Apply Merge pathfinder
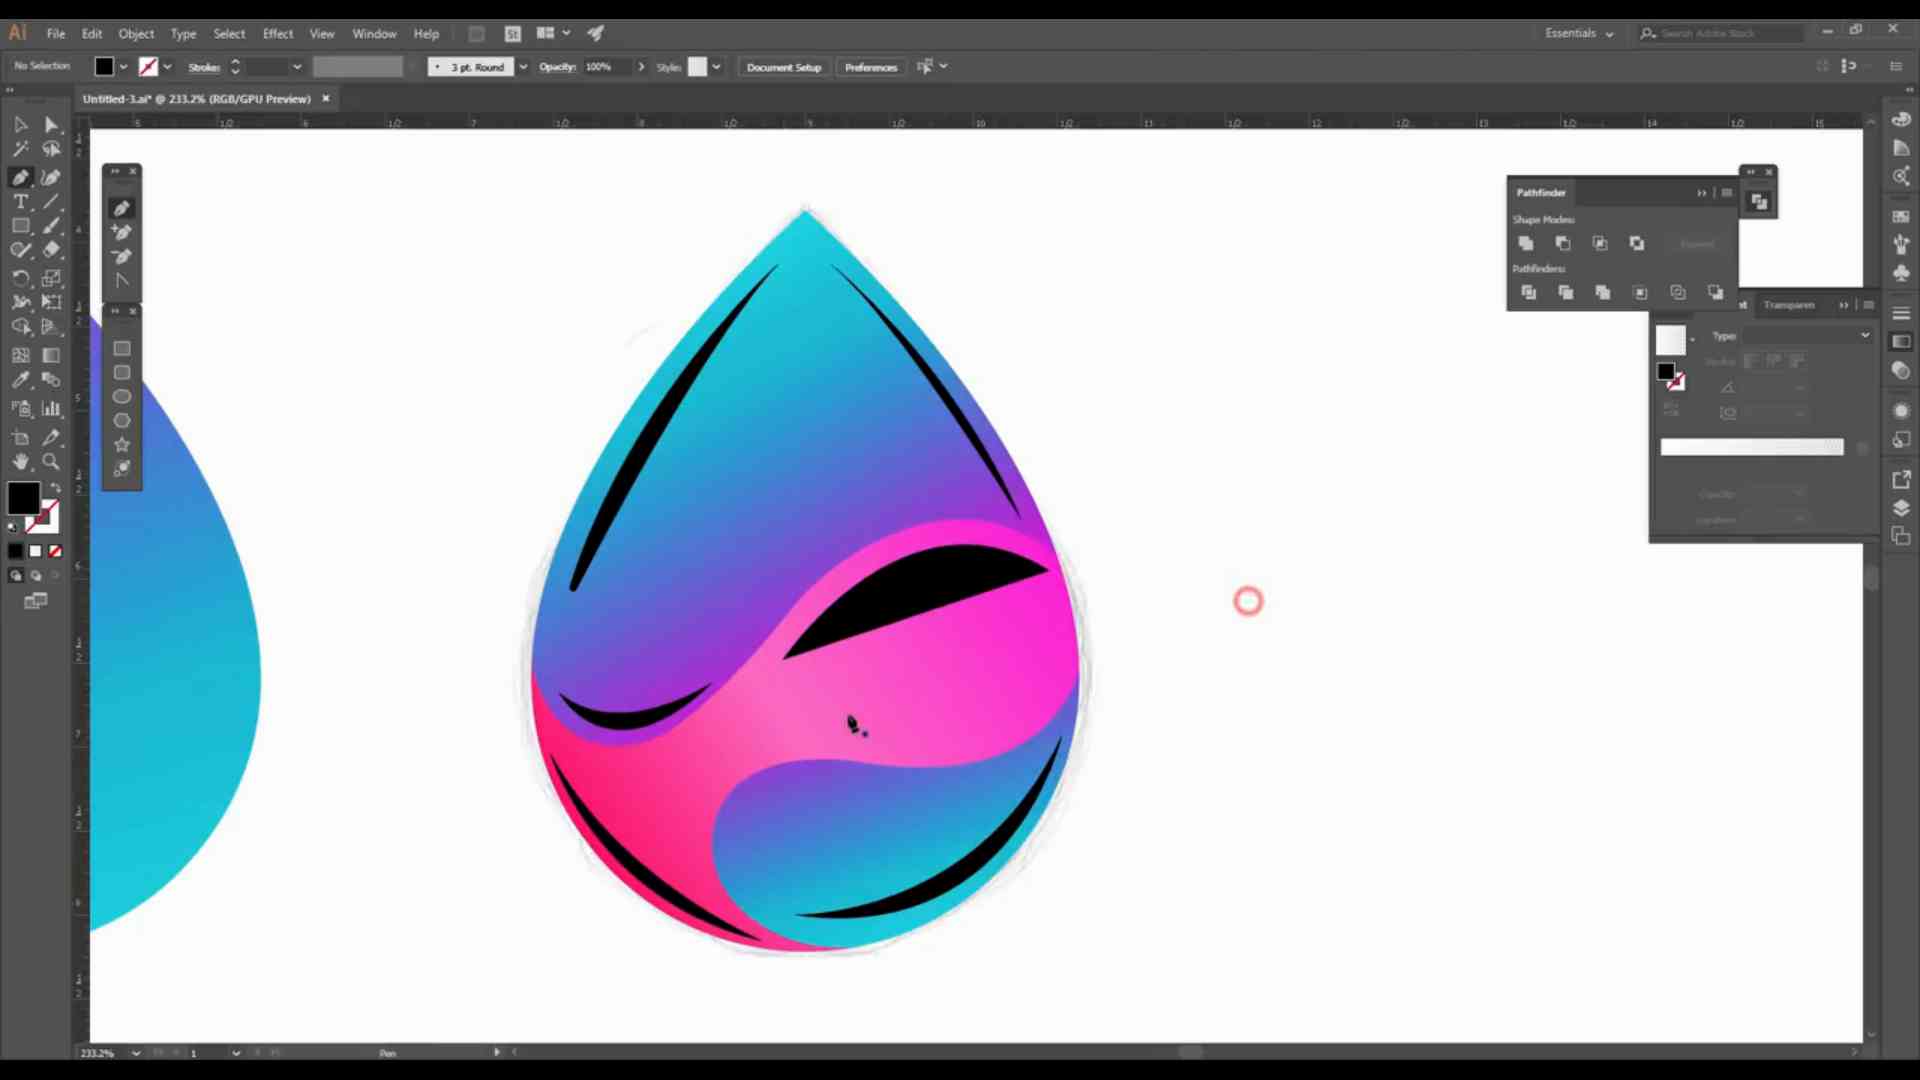 click(1603, 292)
